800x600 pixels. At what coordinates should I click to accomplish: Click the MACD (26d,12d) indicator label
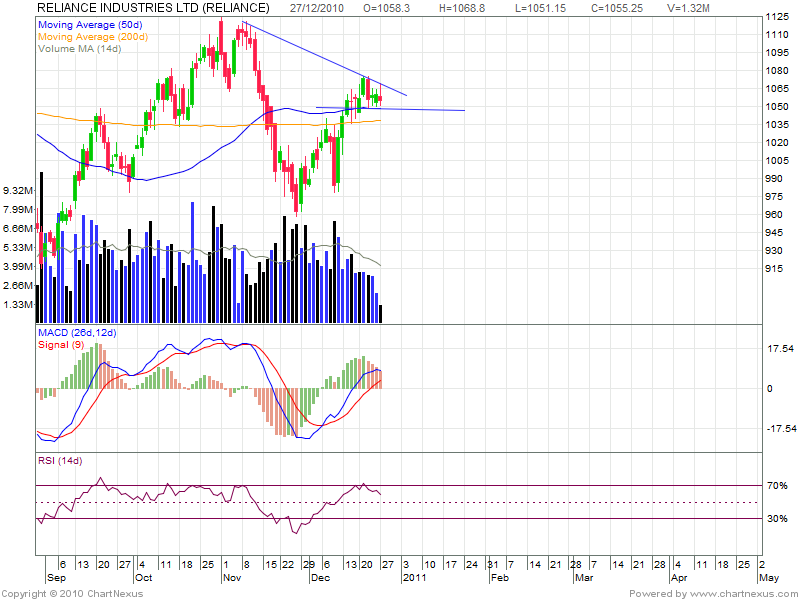tap(77, 332)
